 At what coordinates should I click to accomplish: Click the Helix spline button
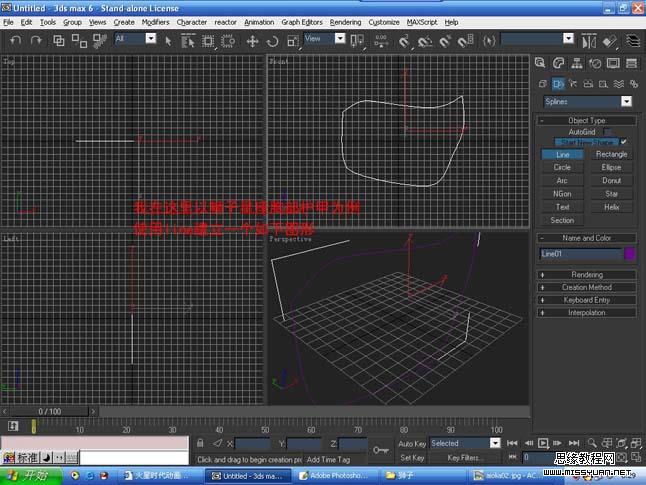611,207
